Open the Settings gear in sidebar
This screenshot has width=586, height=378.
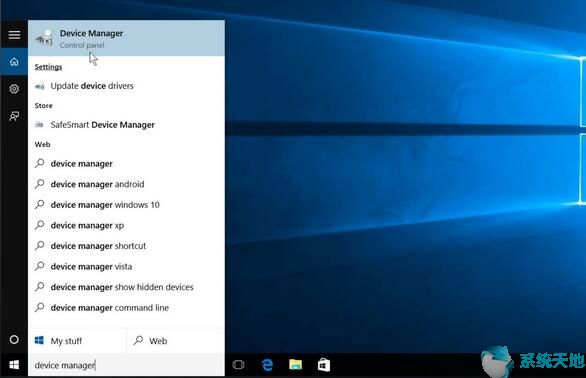tap(14, 89)
